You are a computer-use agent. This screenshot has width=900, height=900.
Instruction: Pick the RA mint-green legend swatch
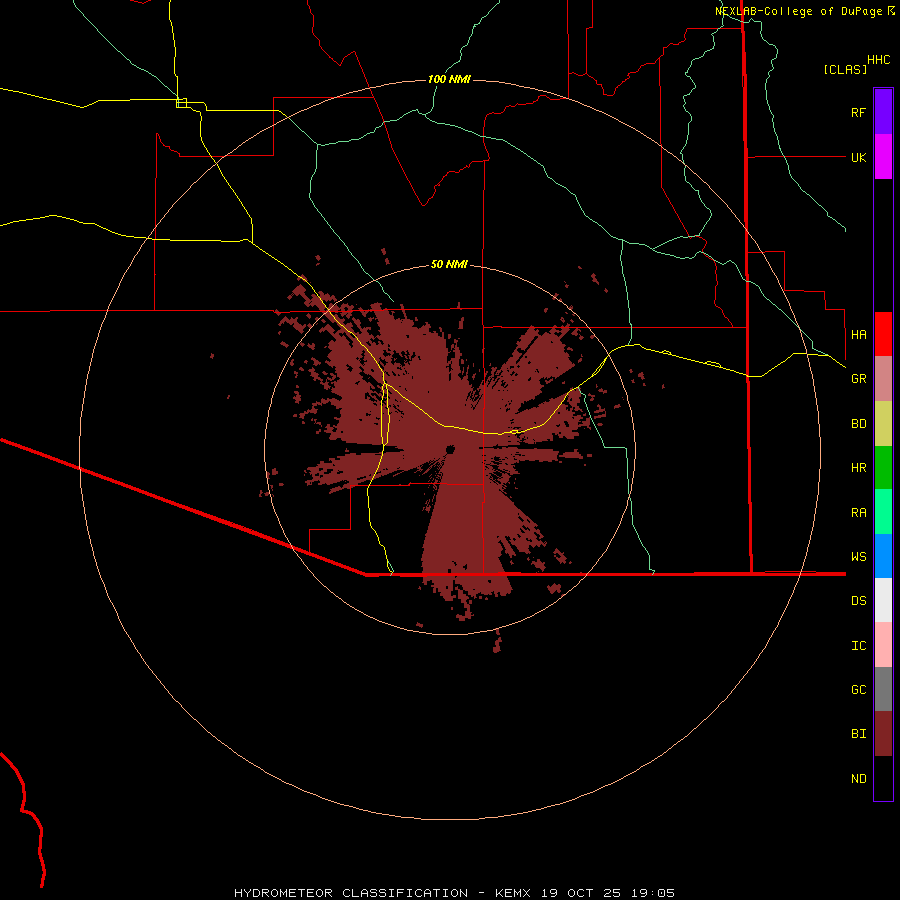883,512
